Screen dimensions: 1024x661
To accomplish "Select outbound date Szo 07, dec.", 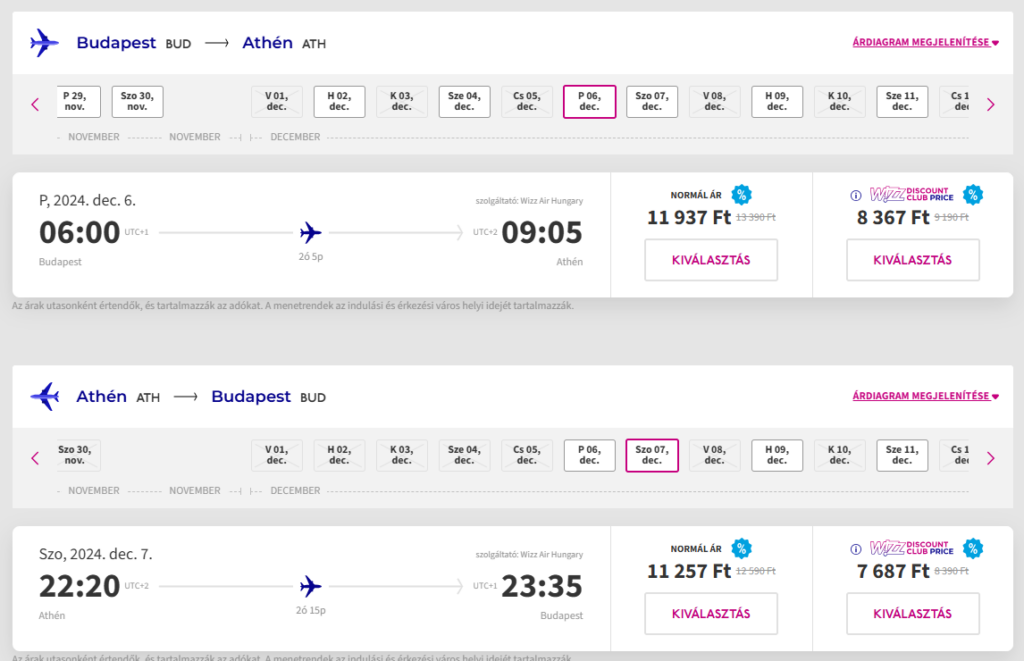I will [x=652, y=101].
